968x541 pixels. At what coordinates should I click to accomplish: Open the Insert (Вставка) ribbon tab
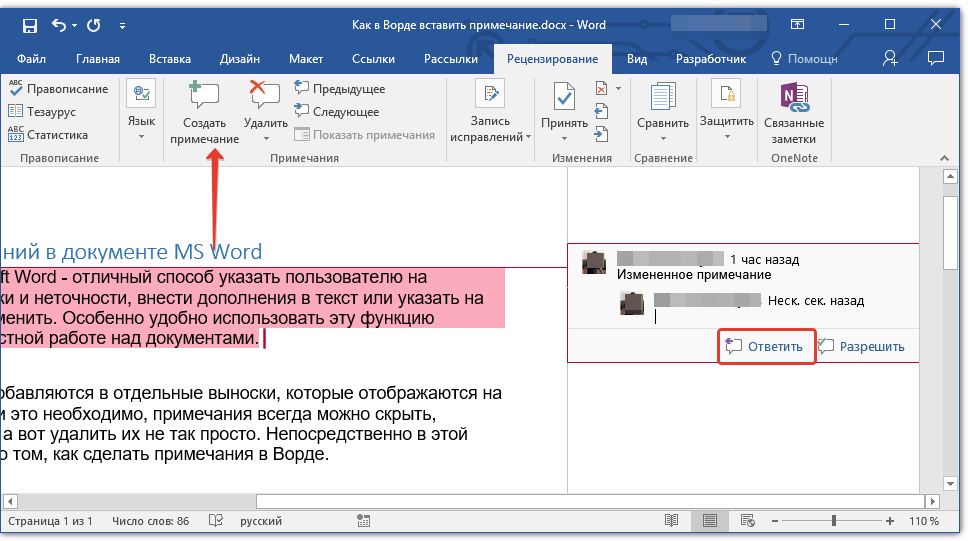pos(170,59)
